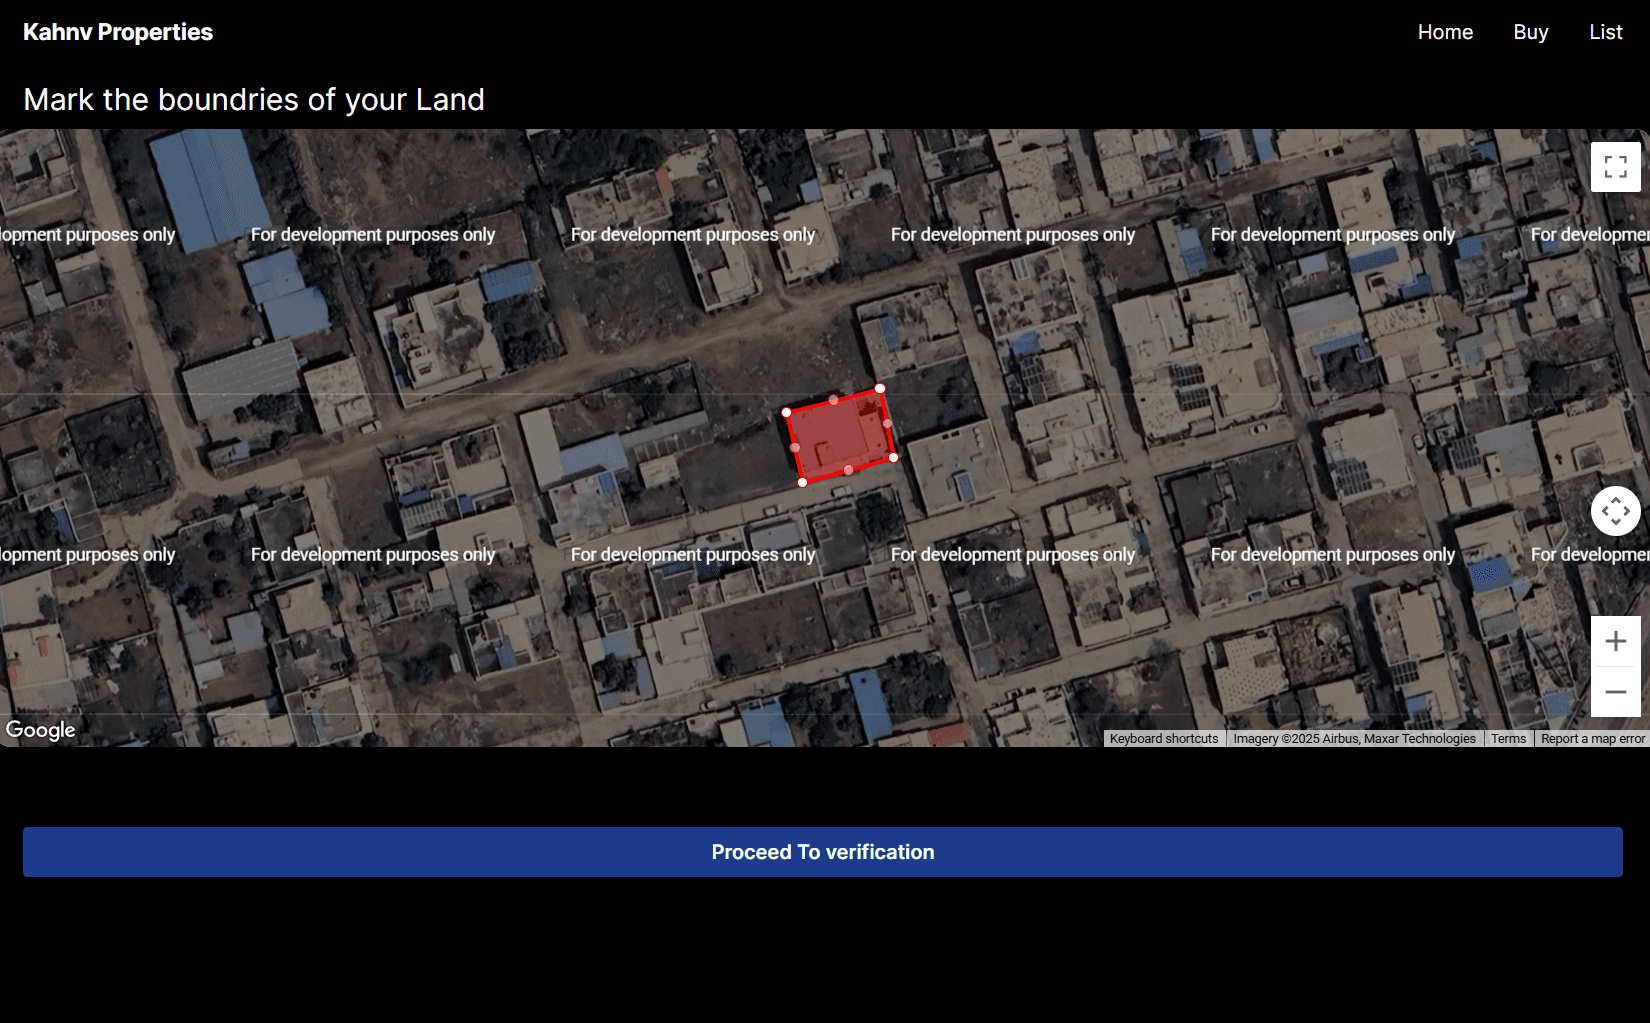Viewport: 1650px width, 1023px height.
Task: Go to the Home page
Action: point(1444,32)
